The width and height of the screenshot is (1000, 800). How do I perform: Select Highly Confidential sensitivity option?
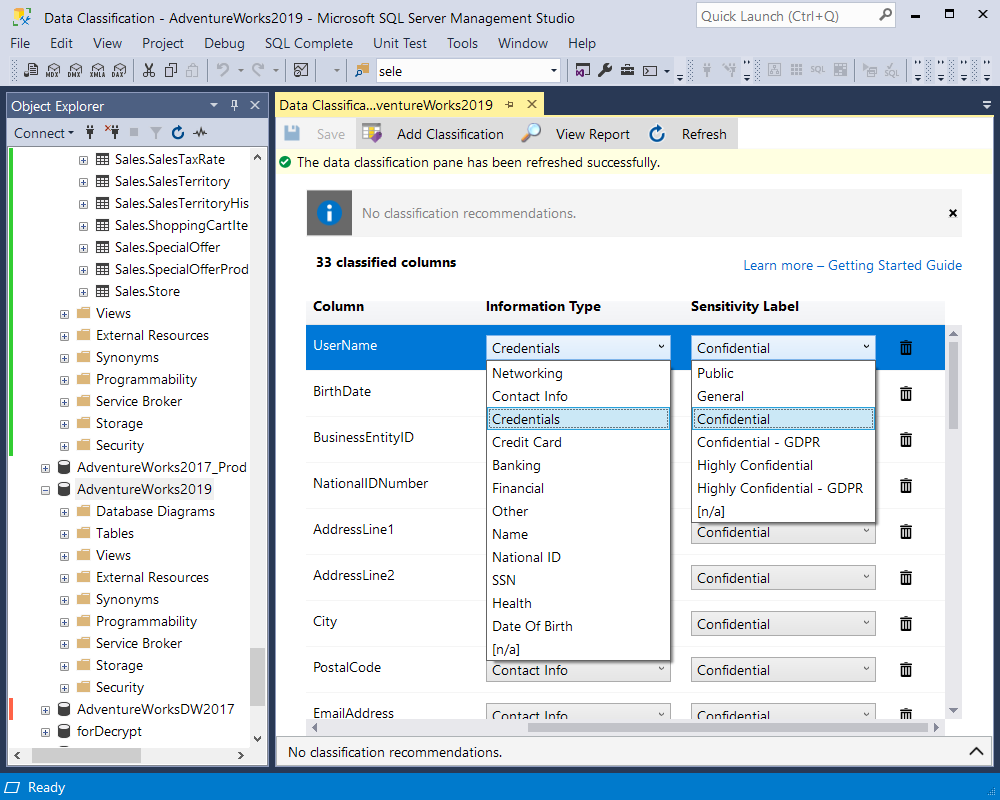pyautogui.click(x=783, y=465)
